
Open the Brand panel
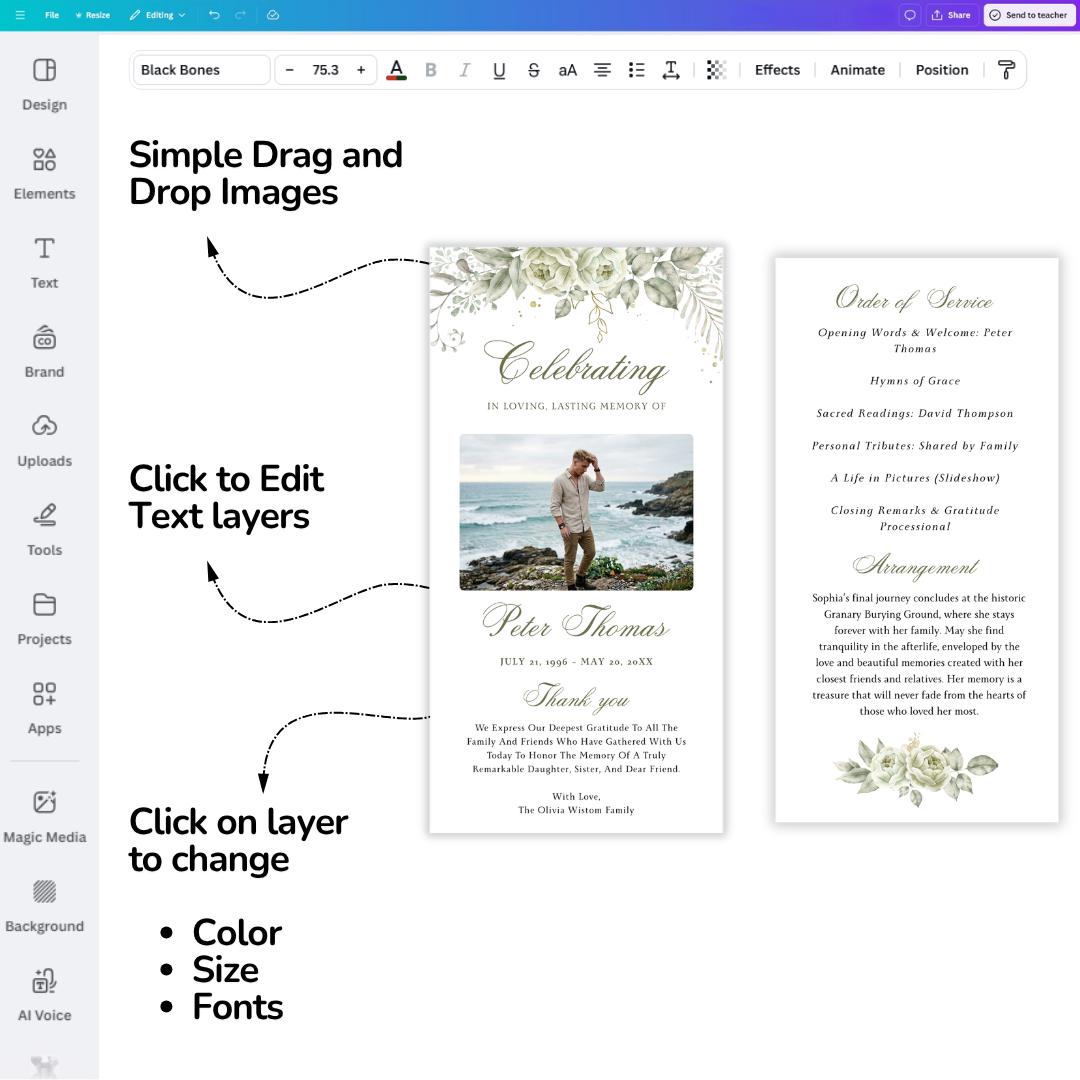[44, 352]
